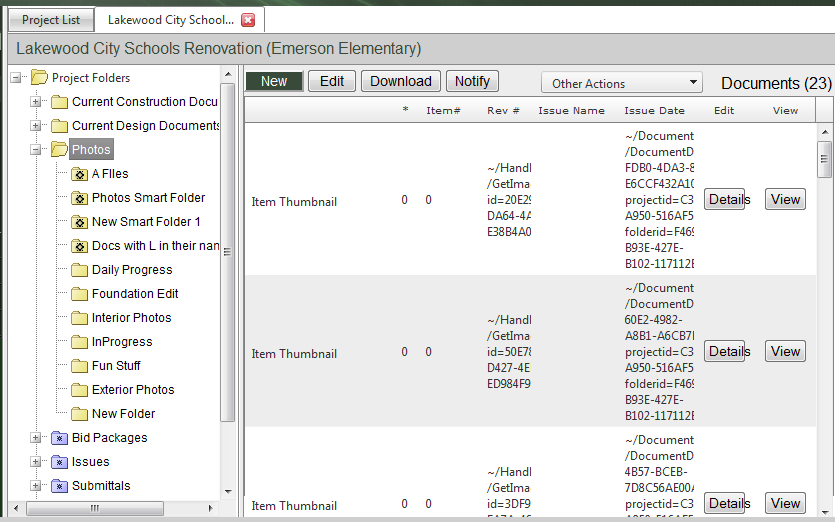Click View for the second document row

[x=785, y=351]
